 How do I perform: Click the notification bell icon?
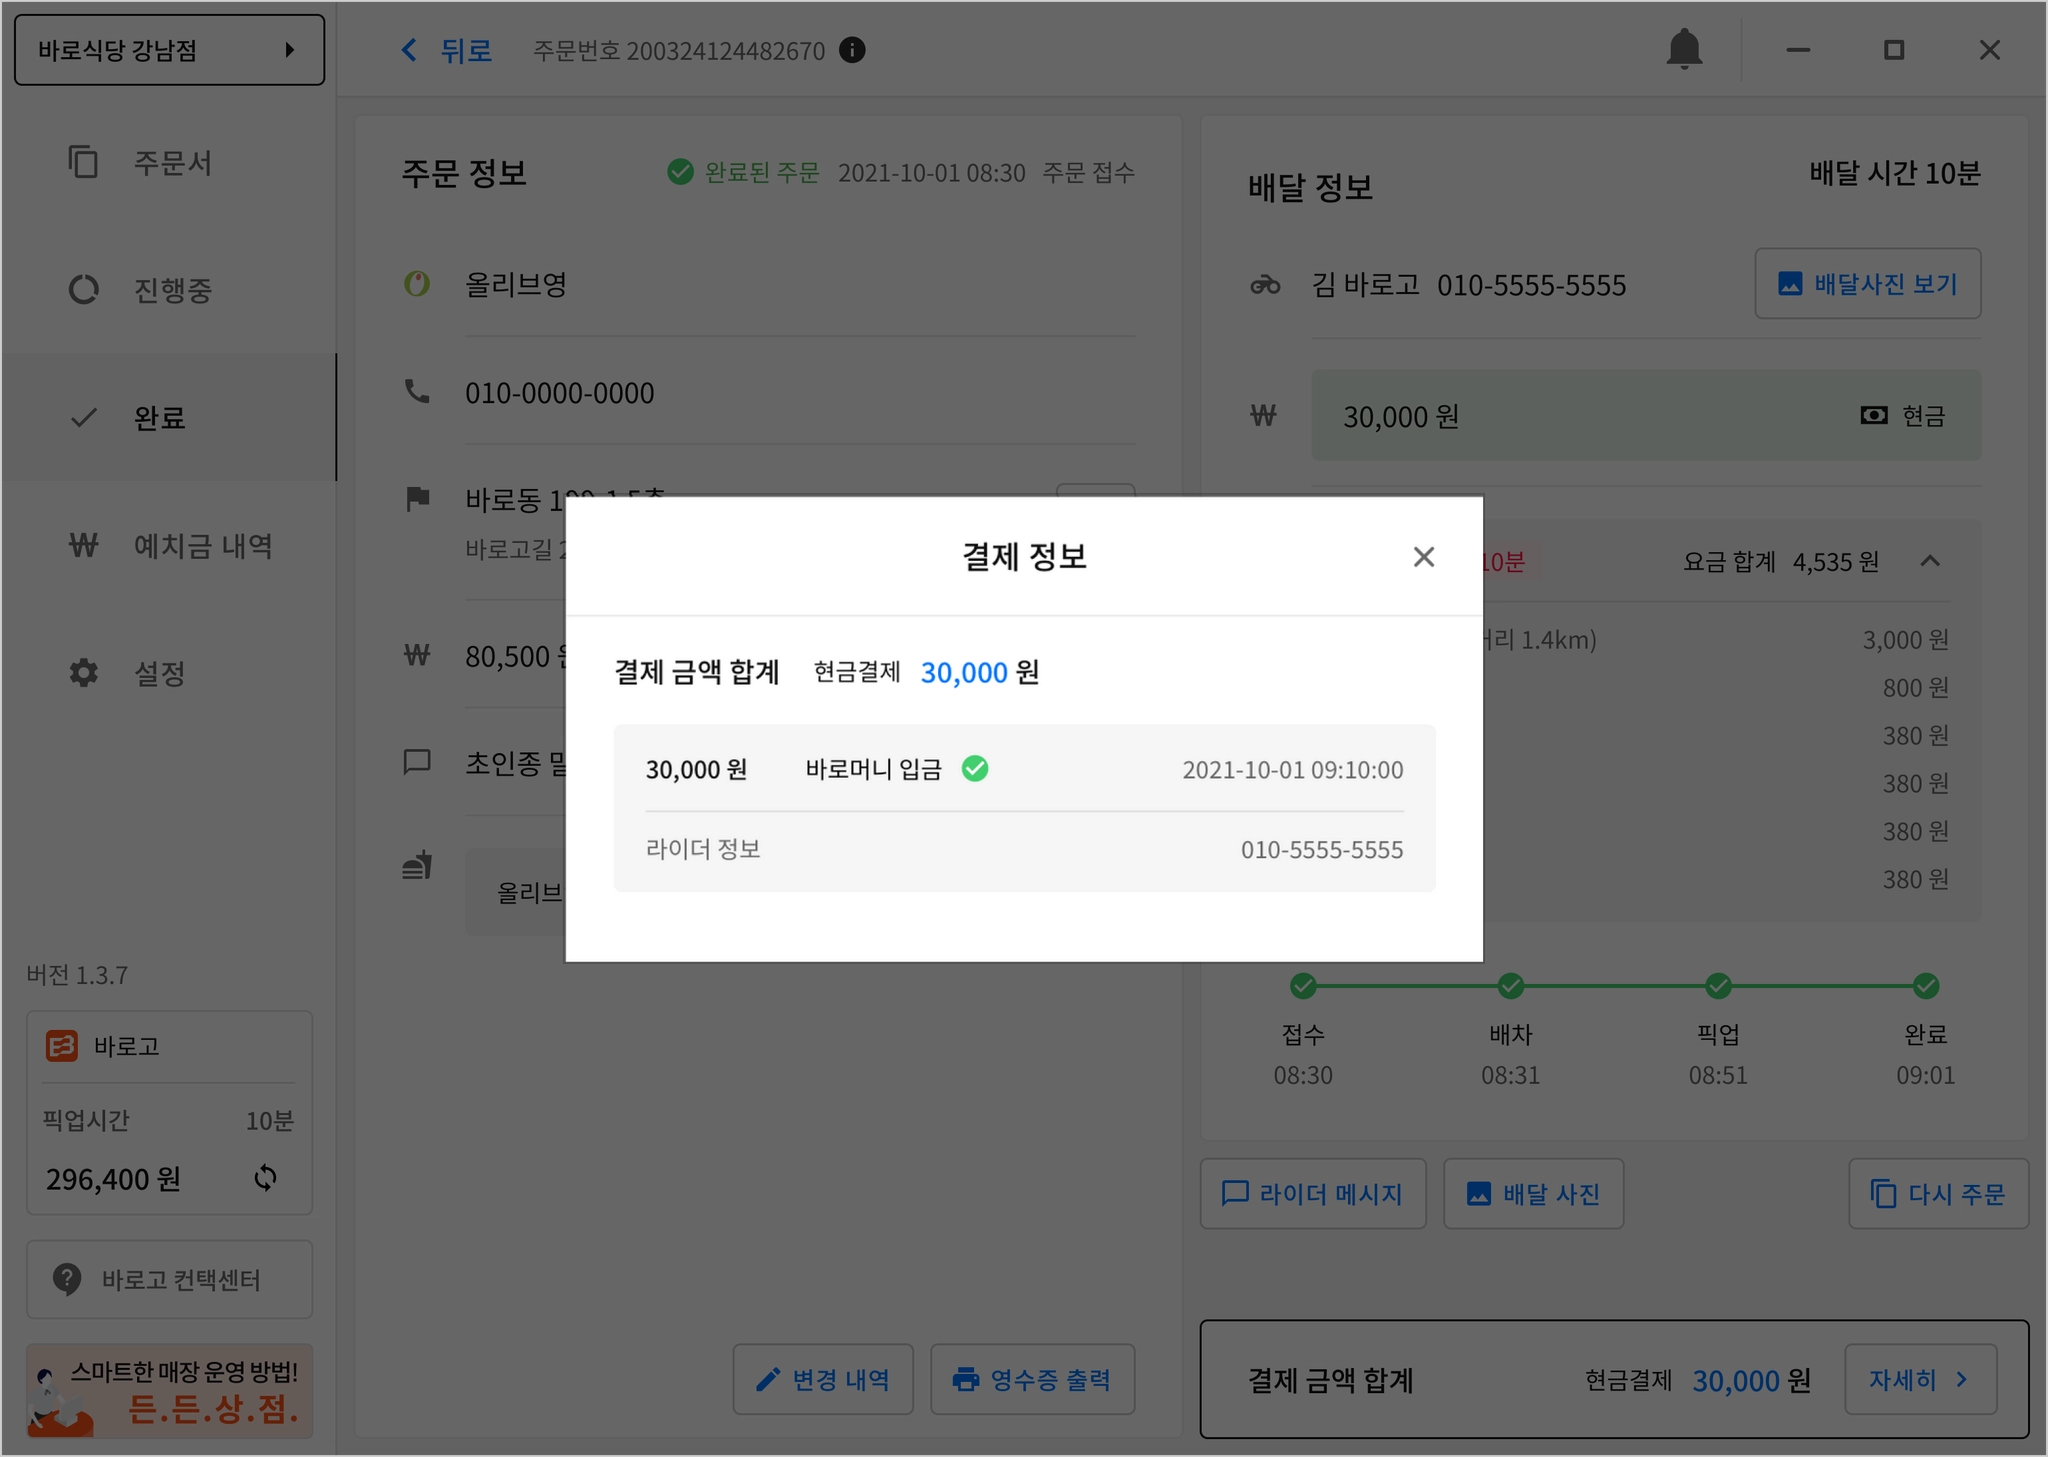point(1684,49)
